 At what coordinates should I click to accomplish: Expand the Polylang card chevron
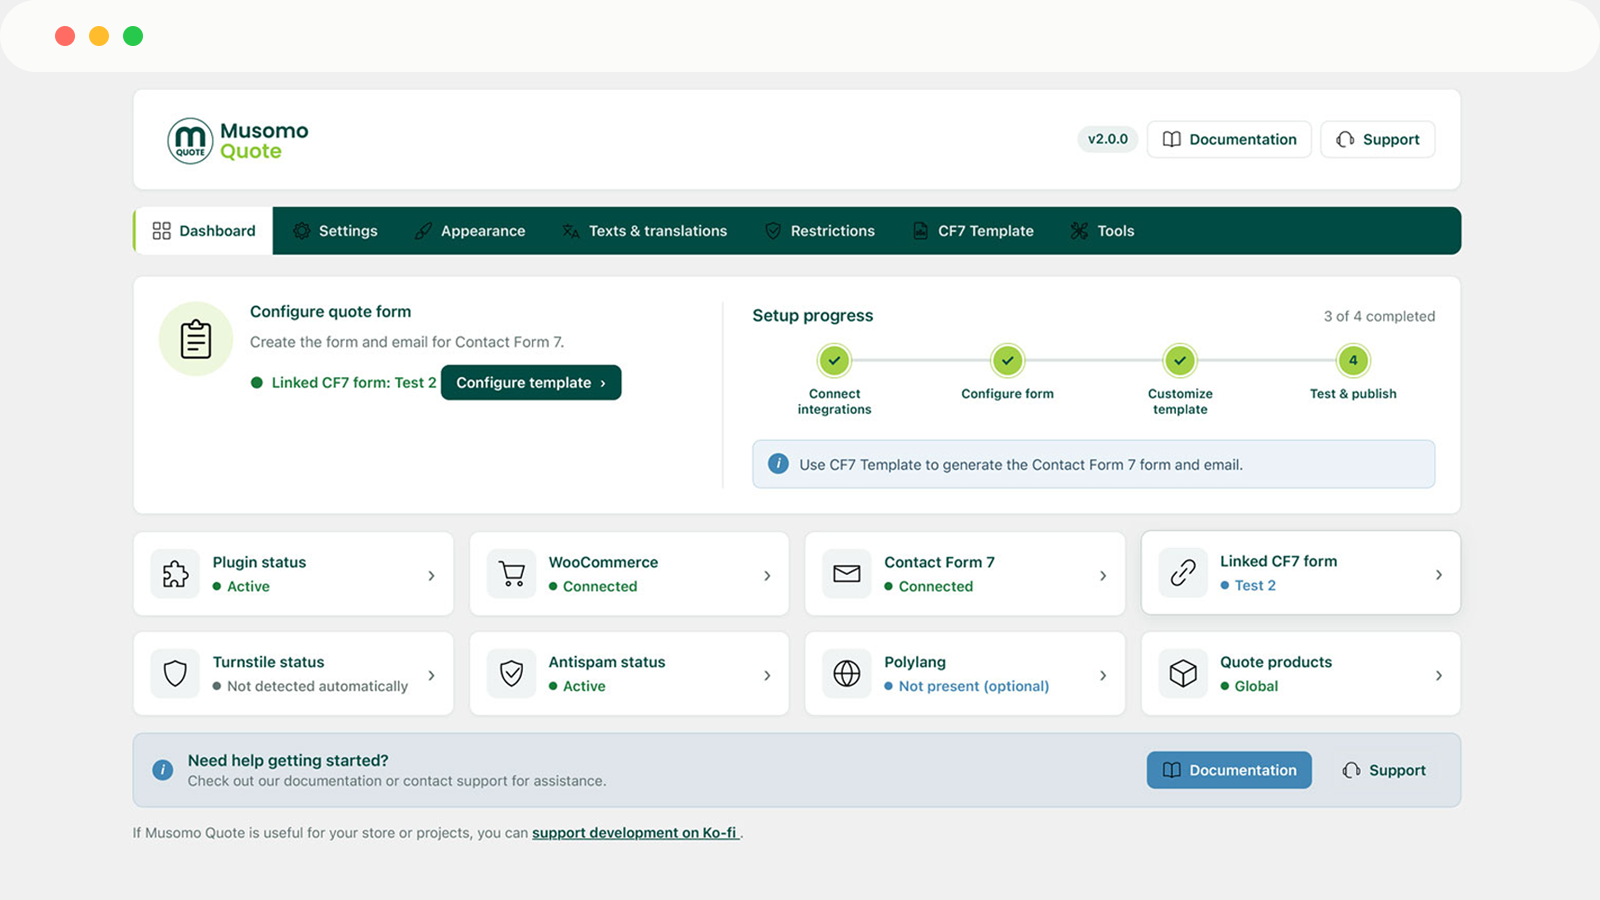(1103, 676)
